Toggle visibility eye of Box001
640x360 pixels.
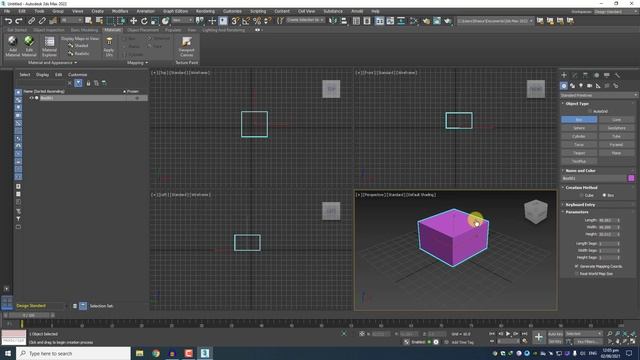click(31, 98)
